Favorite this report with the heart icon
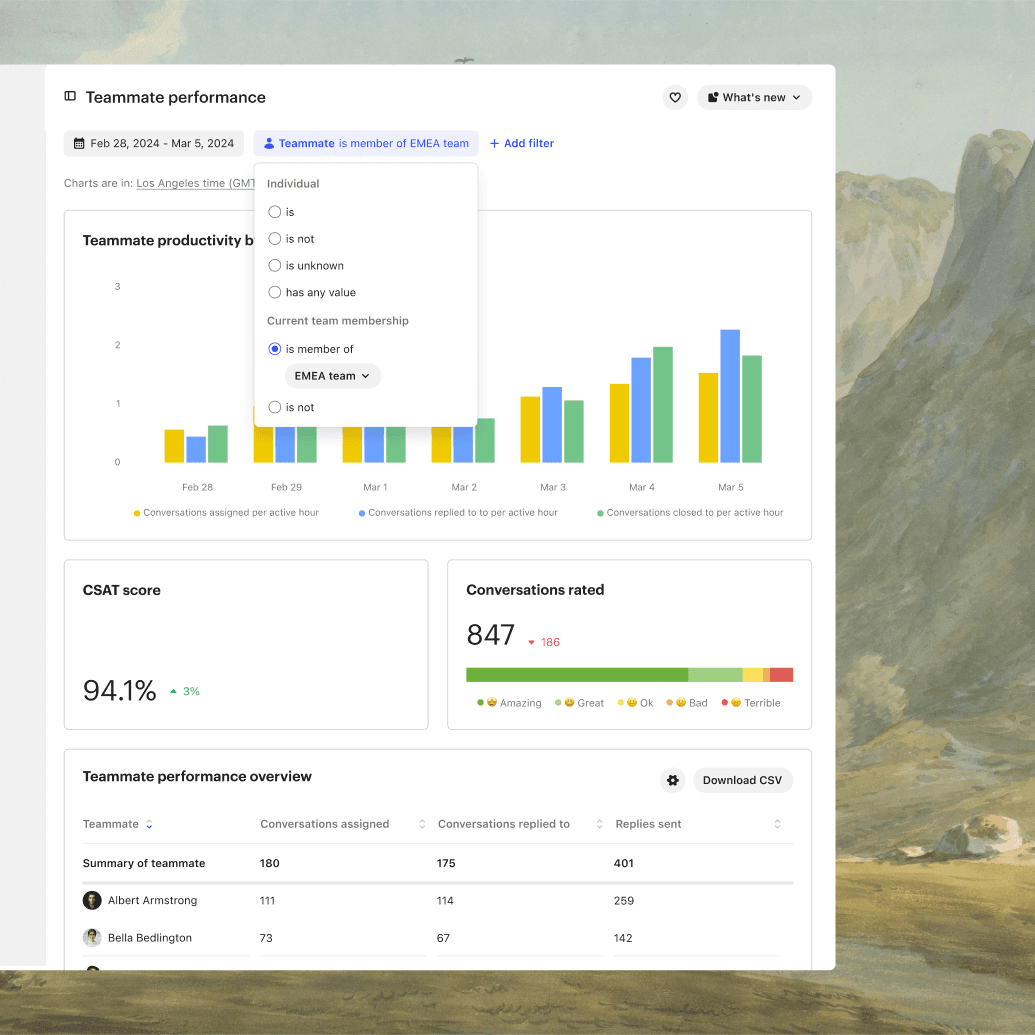Image resolution: width=1035 pixels, height=1035 pixels. (x=675, y=98)
